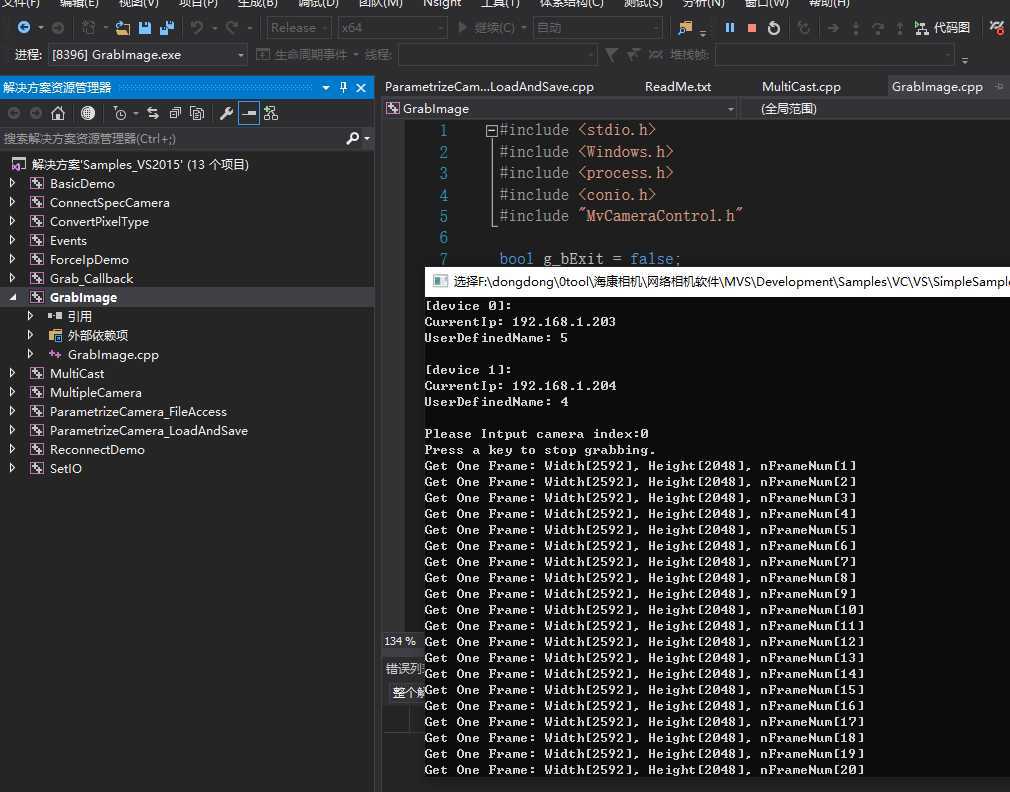The image size is (1010, 792).
Task: Click the 134 % editor zoom level
Action: pos(399,641)
